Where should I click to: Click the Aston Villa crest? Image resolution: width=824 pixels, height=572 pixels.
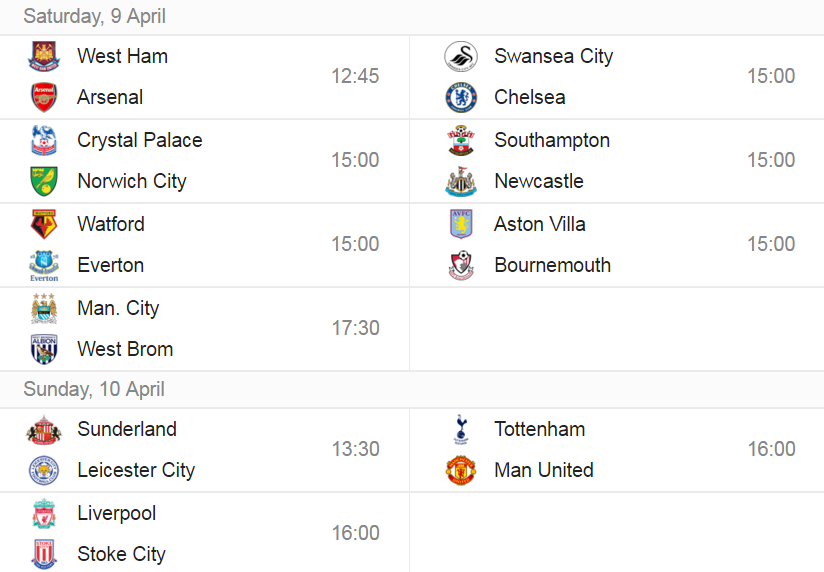point(461,224)
